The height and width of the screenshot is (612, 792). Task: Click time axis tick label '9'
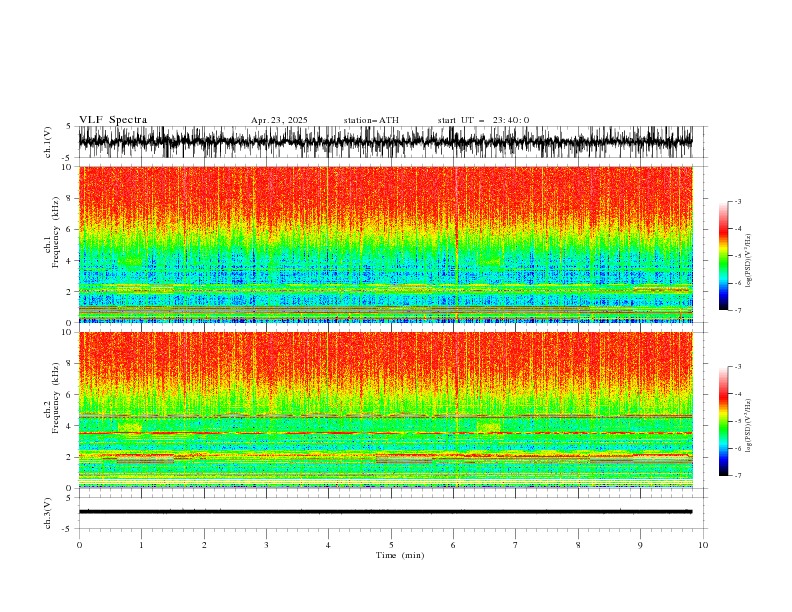640,545
